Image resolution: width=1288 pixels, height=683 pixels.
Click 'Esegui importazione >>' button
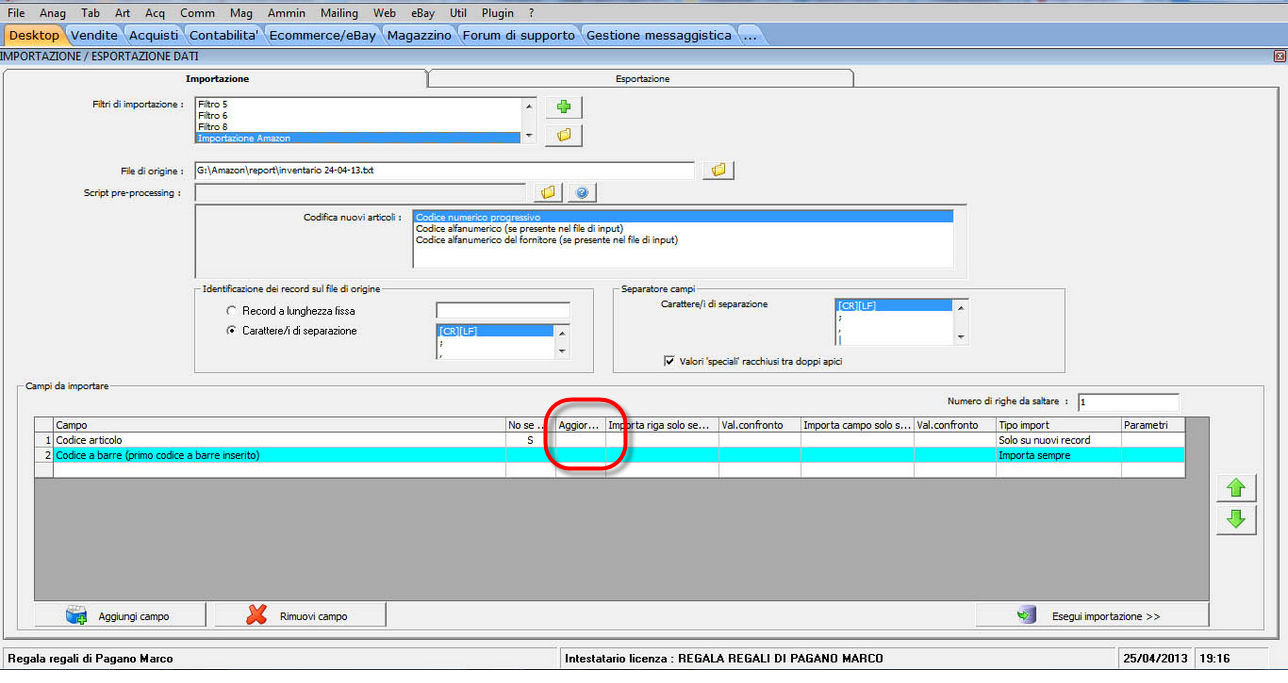pyautogui.click(x=1092, y=616)
